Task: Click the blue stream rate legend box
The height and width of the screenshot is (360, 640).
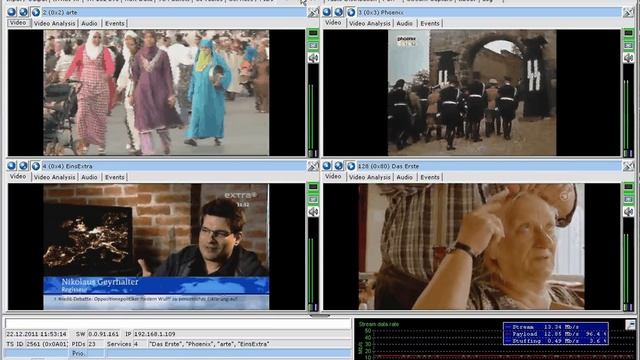Action: 556,333
